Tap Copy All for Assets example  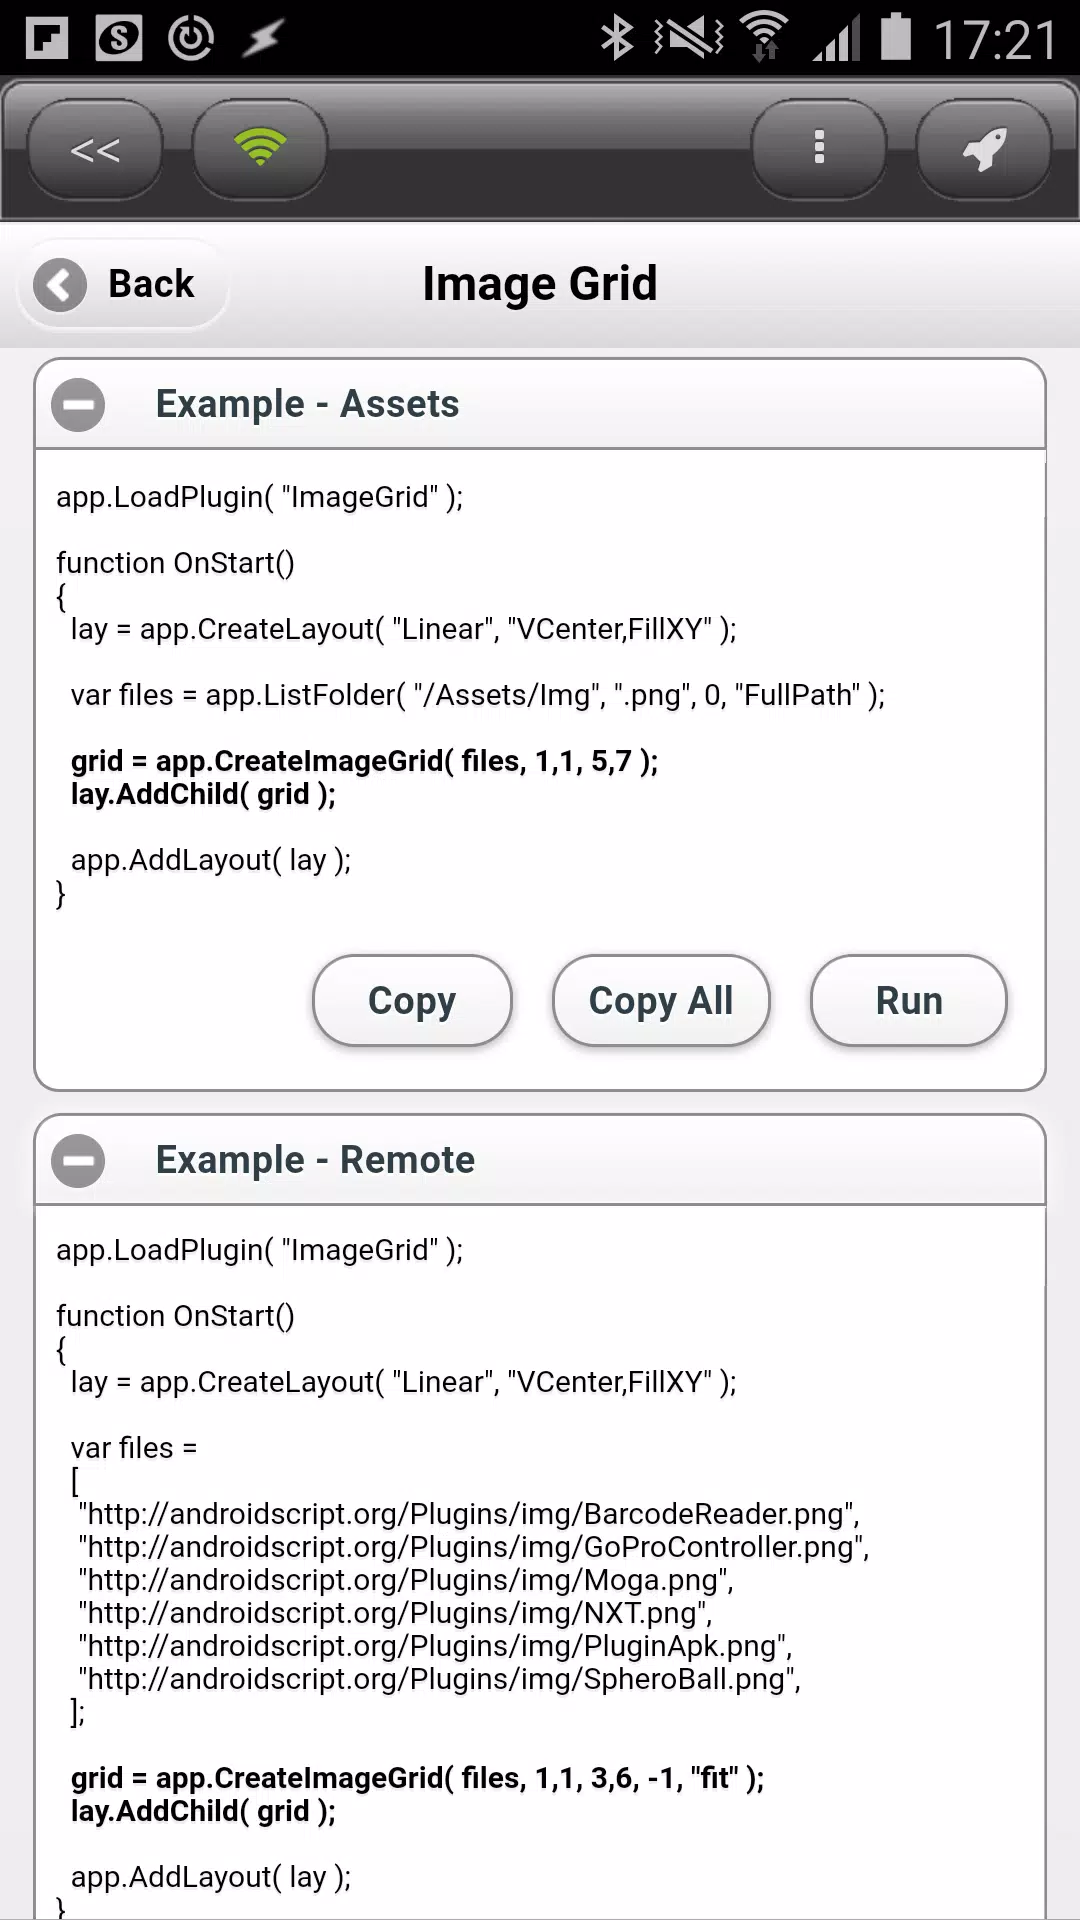(x=661, y=1001)
